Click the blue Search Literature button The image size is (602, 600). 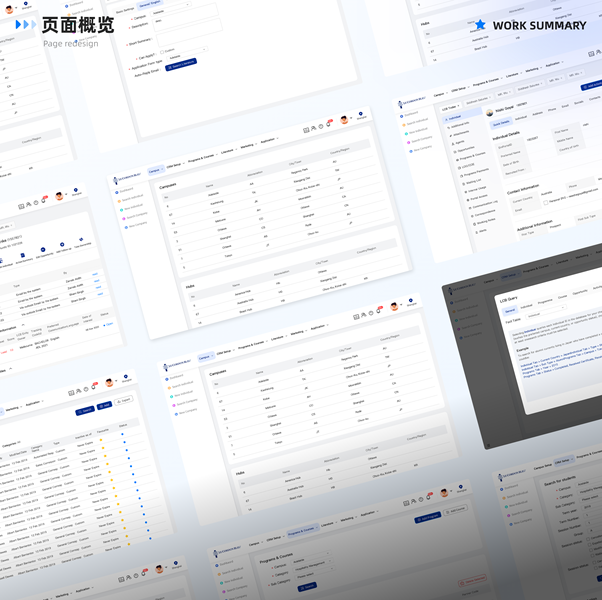click(x=181, y=64)
